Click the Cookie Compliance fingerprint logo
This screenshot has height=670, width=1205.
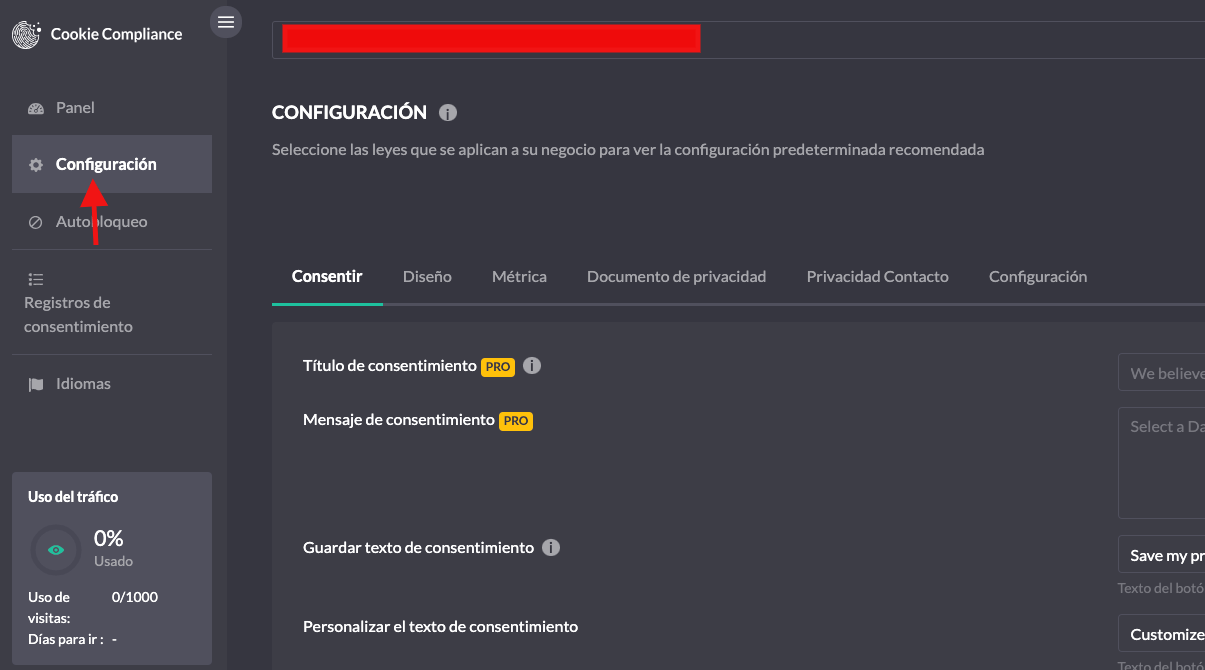(x=27, y=34)
